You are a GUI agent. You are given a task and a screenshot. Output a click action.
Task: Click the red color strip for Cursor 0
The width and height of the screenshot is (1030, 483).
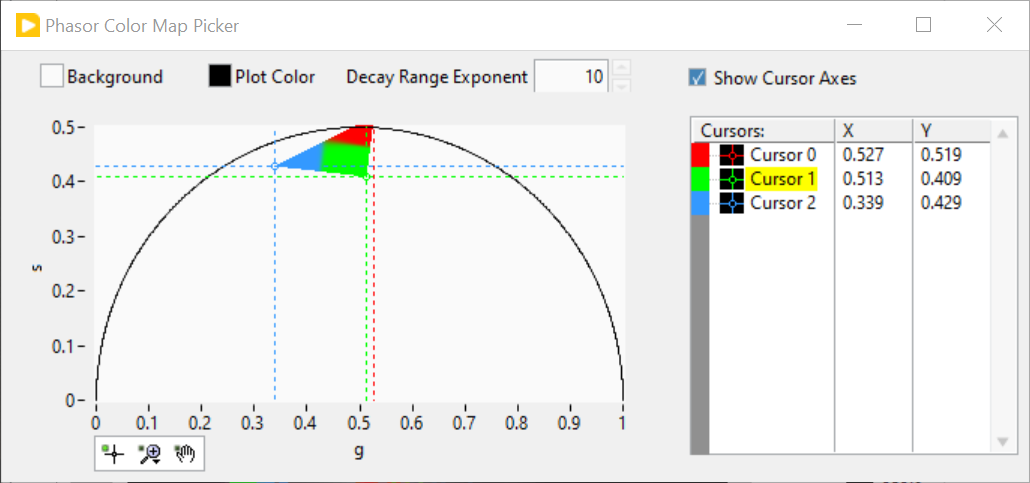pyautogui.click(x=700, y=155)
